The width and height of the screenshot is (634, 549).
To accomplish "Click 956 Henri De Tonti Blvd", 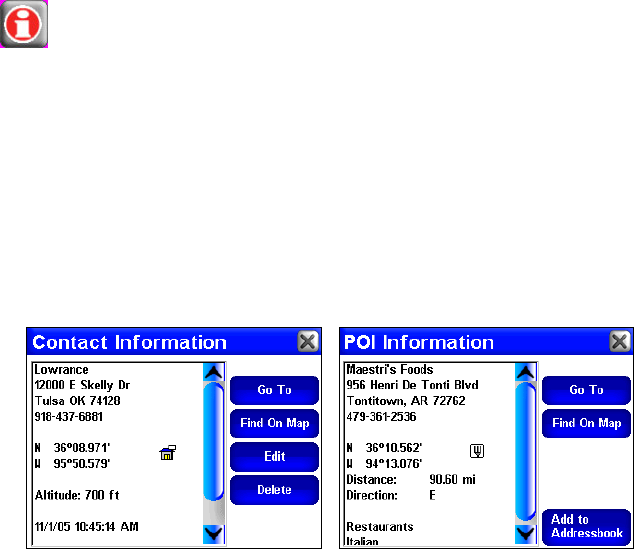I will (412, 385).
